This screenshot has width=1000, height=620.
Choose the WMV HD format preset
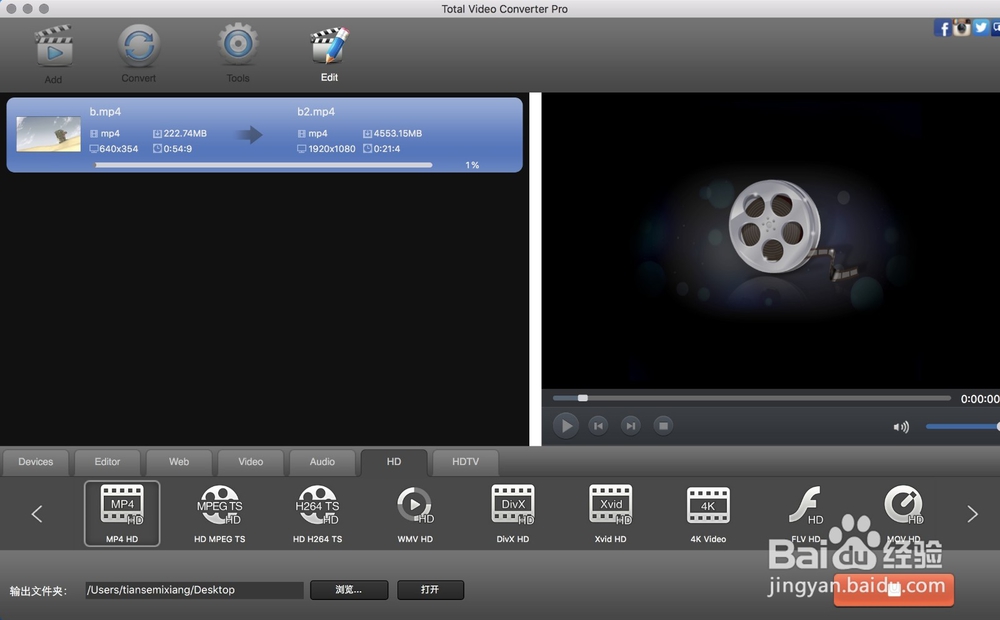[x=415, y=513]
